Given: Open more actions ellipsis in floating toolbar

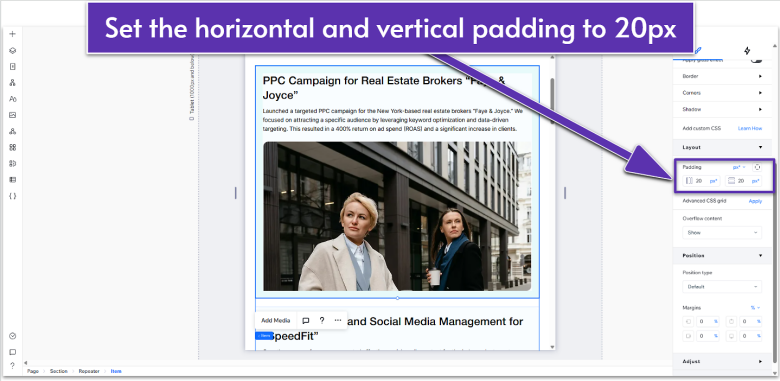Looking at the screenshot, I should tap(338, 321).
